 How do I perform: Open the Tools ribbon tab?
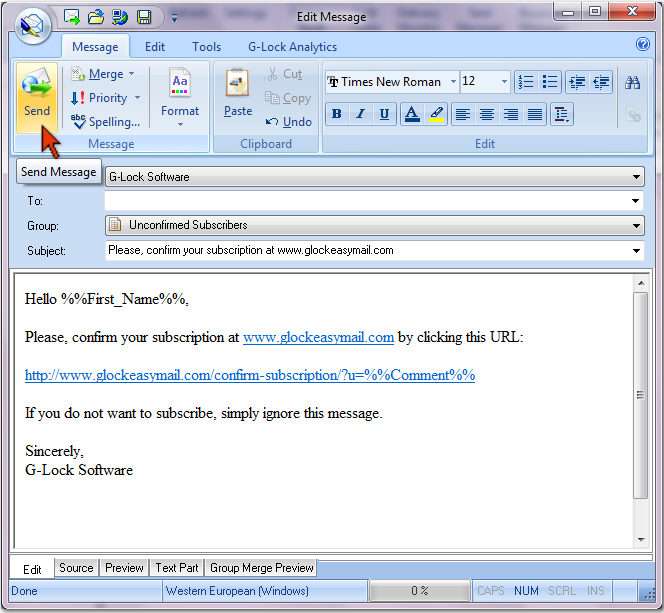[206, 47]
